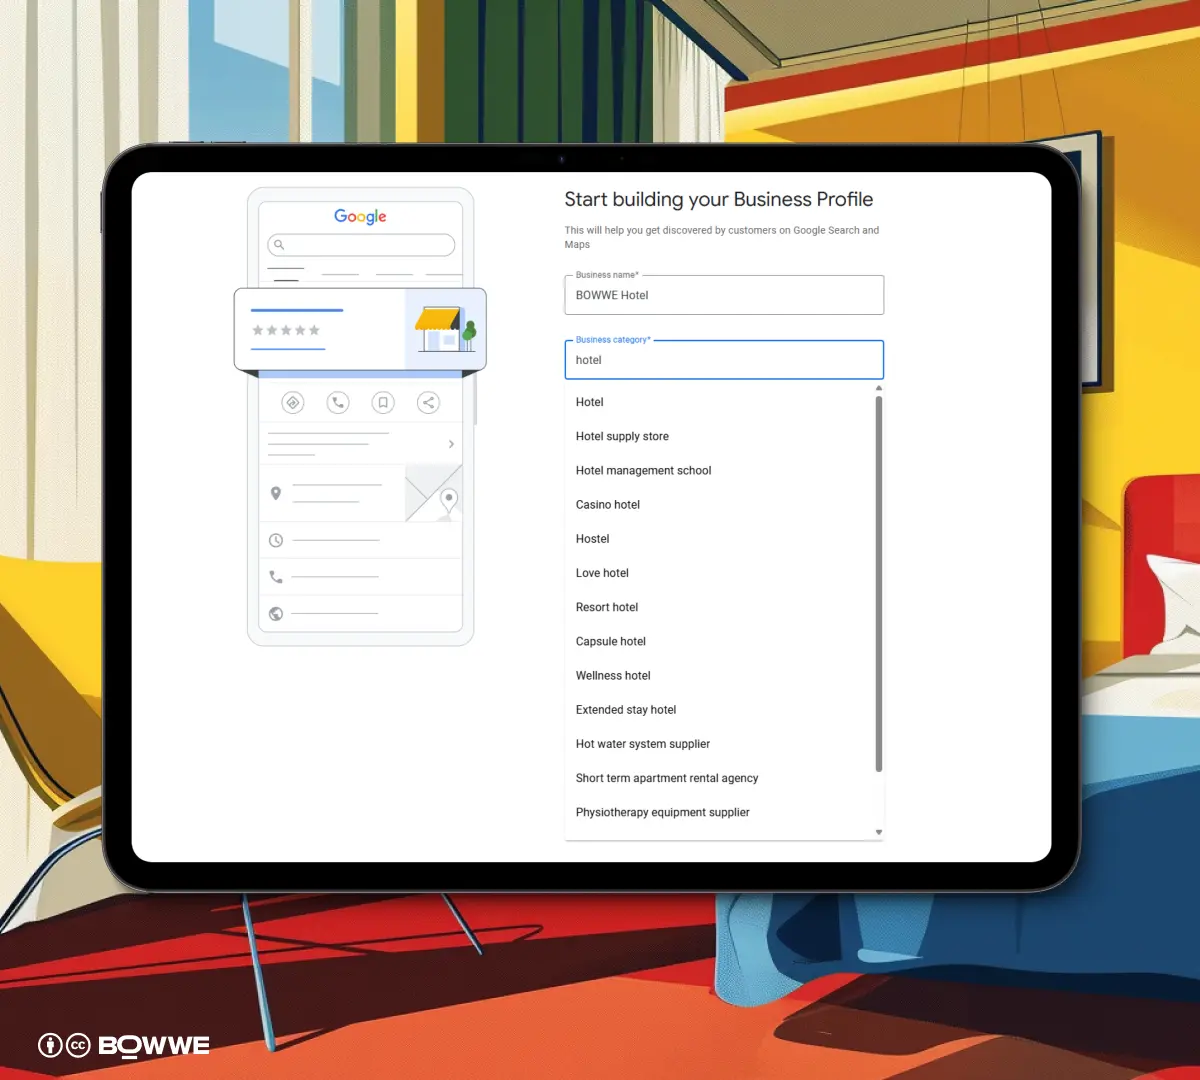Click the category list scrollbar thumb
The height and width of the screenshot is (1080, 1200).
[879, 584]
